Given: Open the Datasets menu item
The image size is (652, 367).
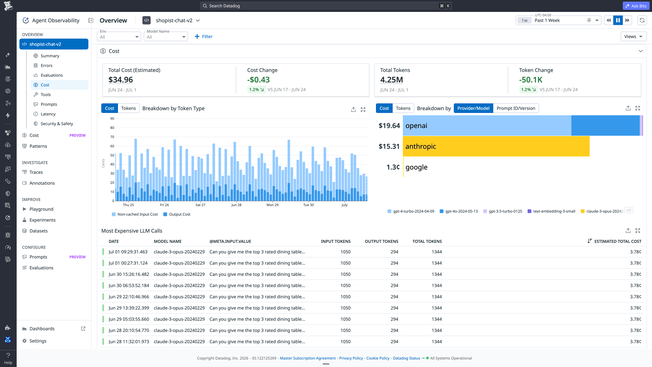Looking at the screenshot, I should pos(38,231).
